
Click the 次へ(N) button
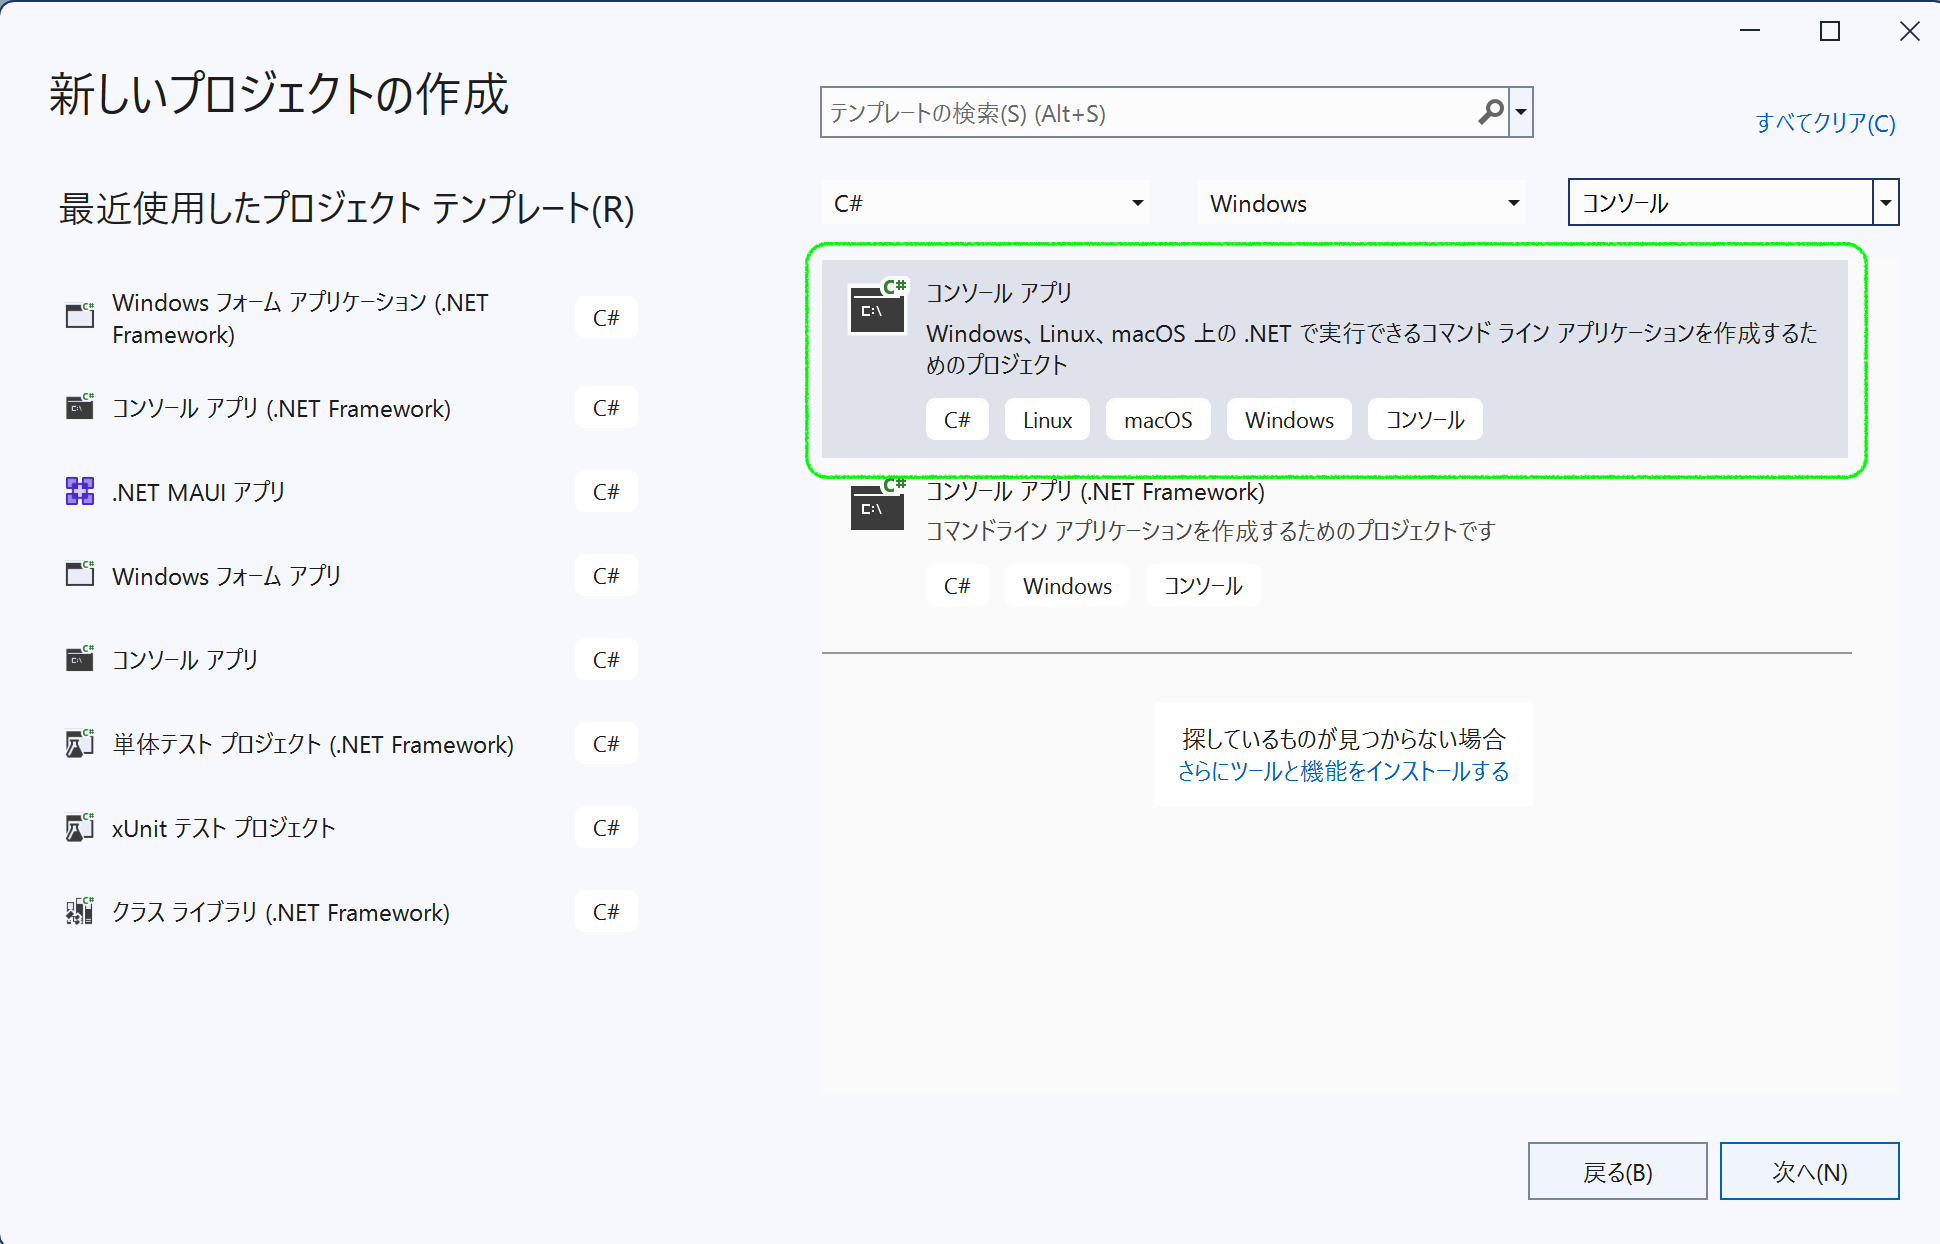[1809, 1171]
